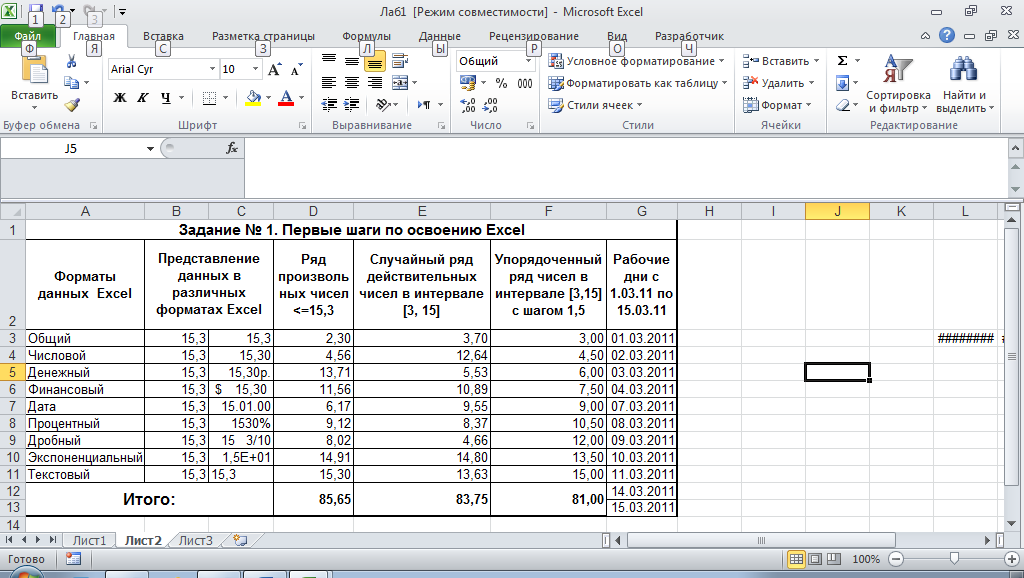Screen dimensions: 1024x578
Task: Toggle Italic formatting К
Action: pos(142,98)
